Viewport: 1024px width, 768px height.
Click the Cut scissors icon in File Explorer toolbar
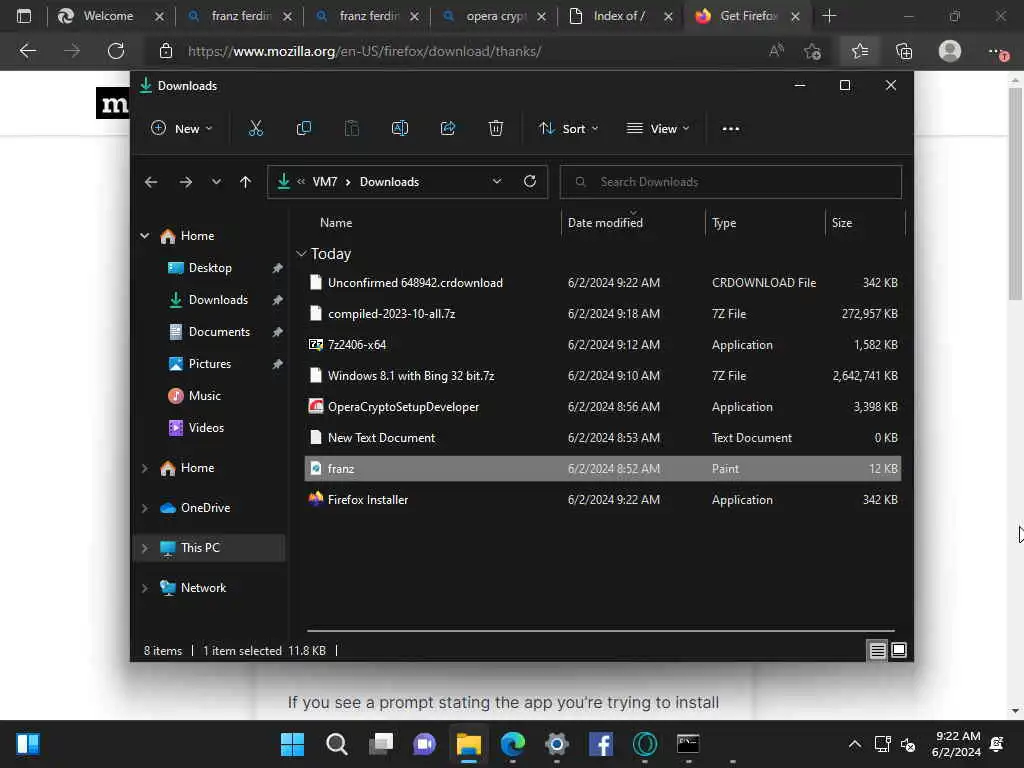pos(255,129)
